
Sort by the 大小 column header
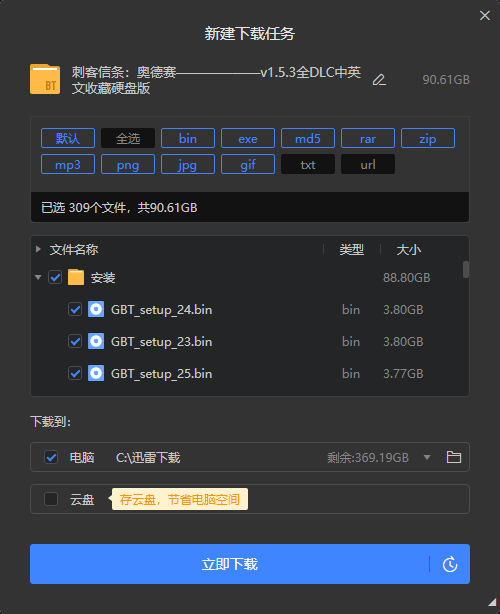[x=409, y=249]
